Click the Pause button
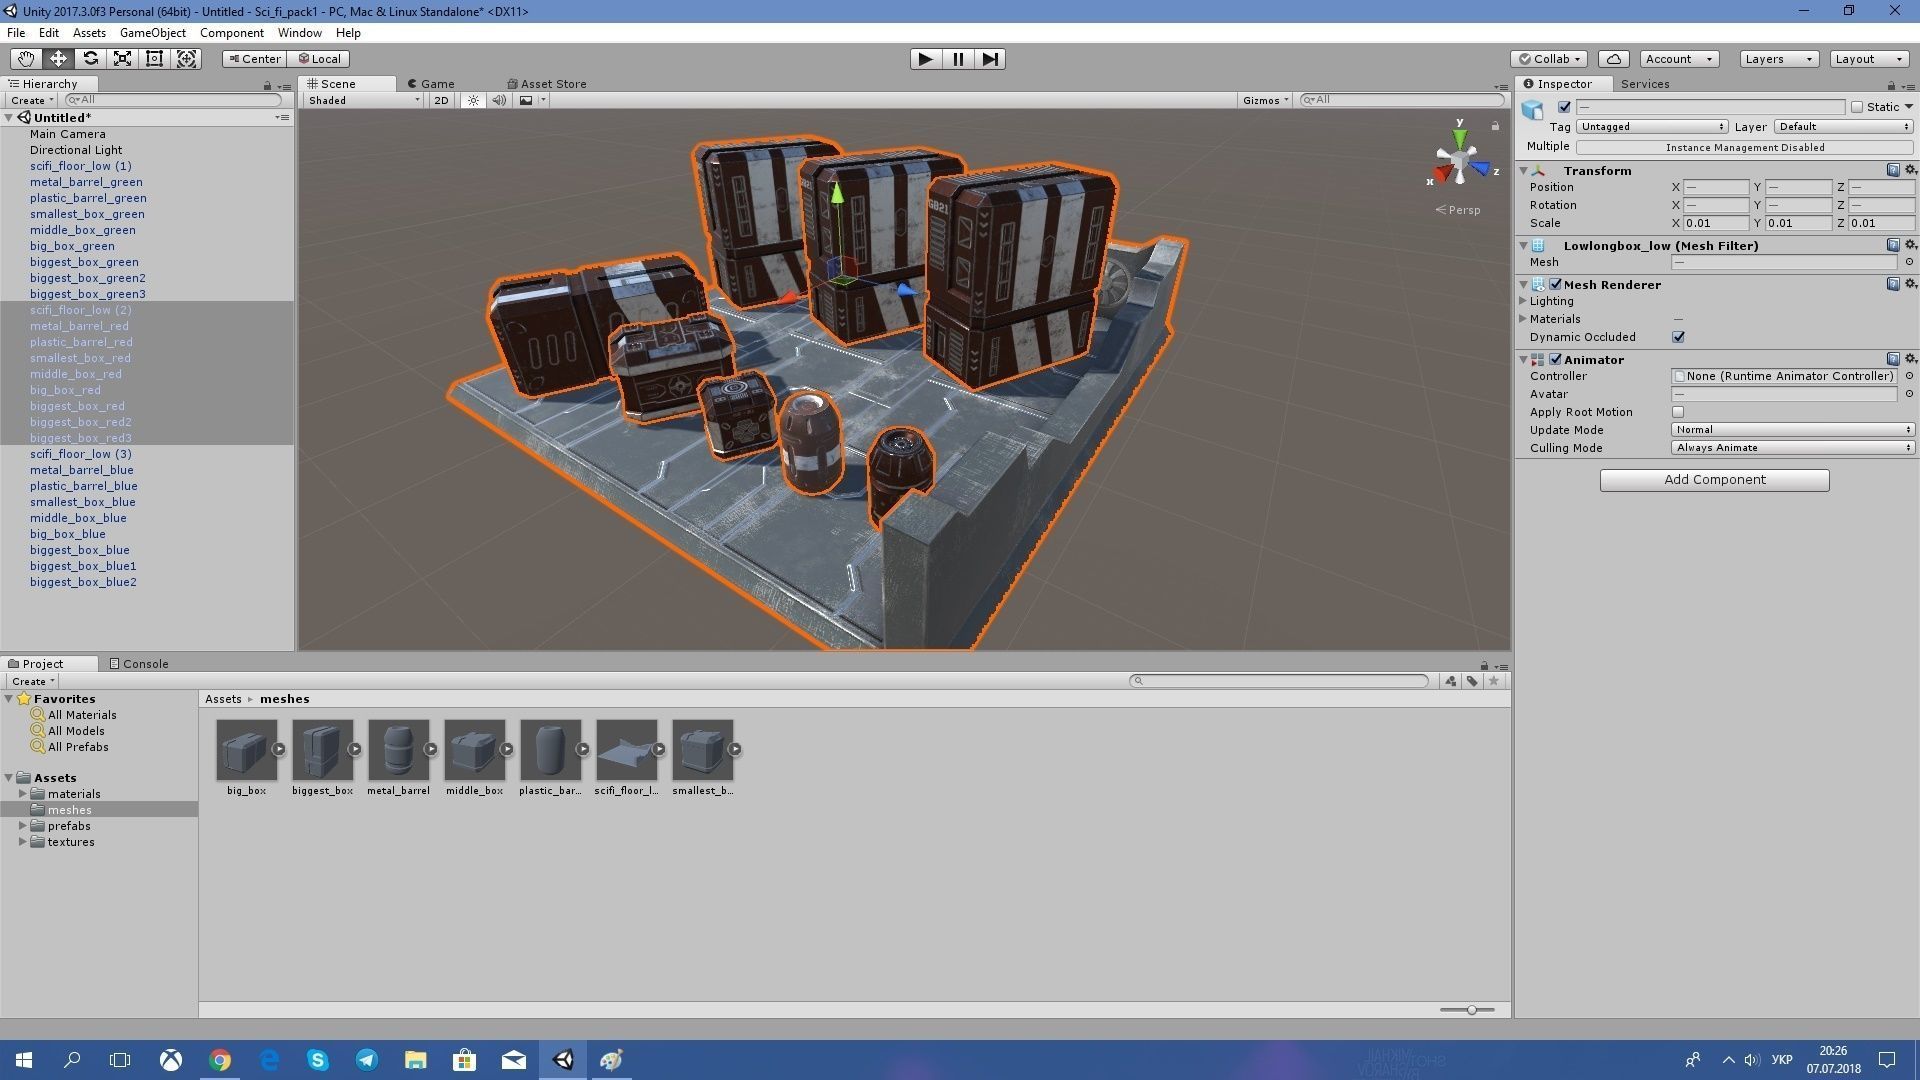1920x1080 pixels. (x=958, y=59)
